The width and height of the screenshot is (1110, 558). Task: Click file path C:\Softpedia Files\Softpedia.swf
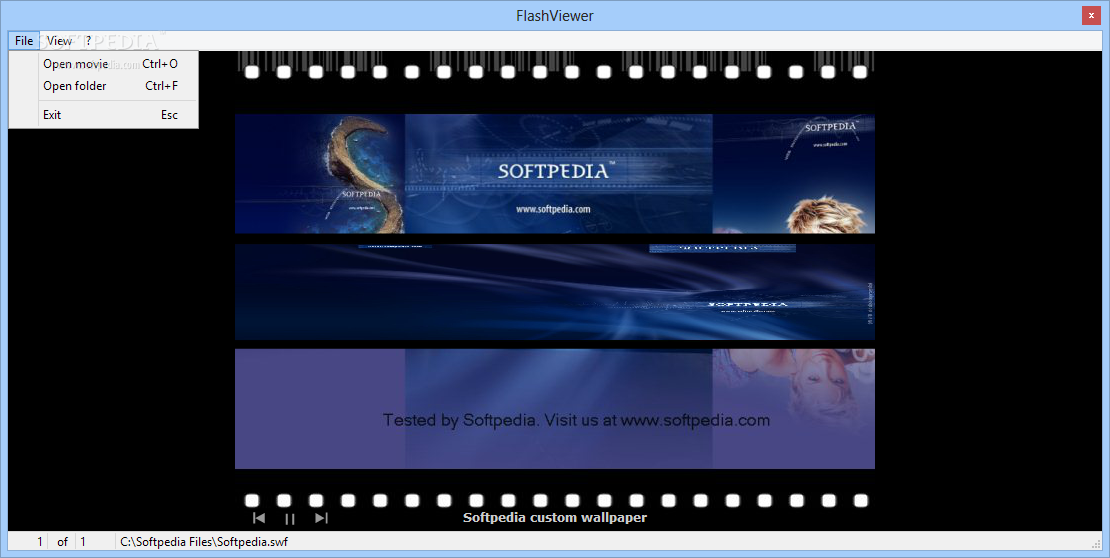204,542
